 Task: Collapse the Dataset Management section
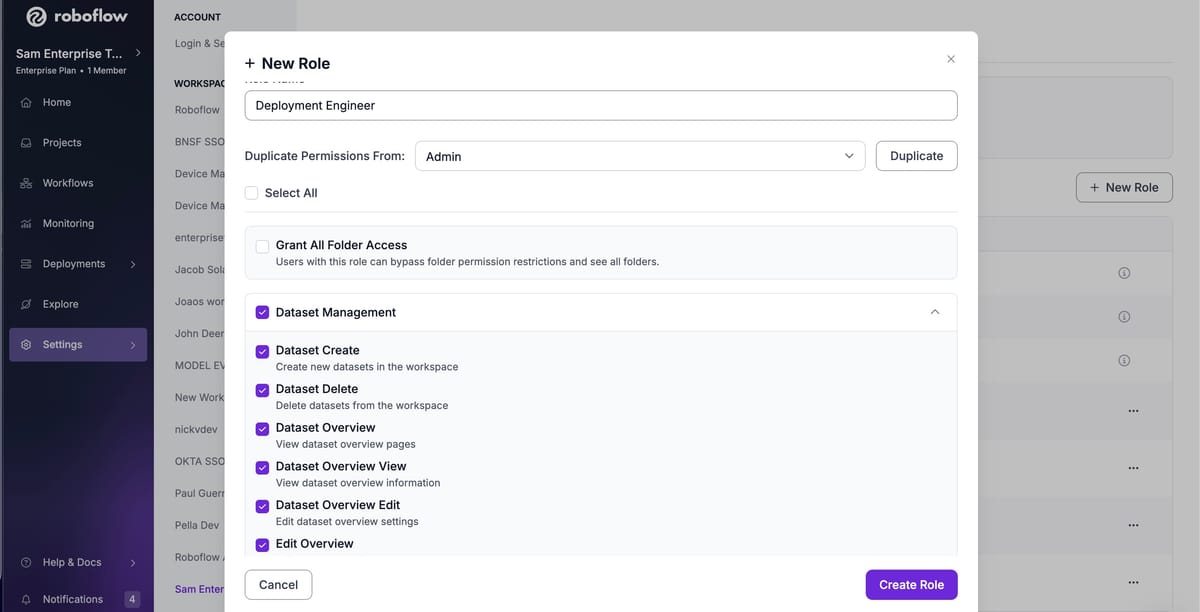[x=935, y=312]
